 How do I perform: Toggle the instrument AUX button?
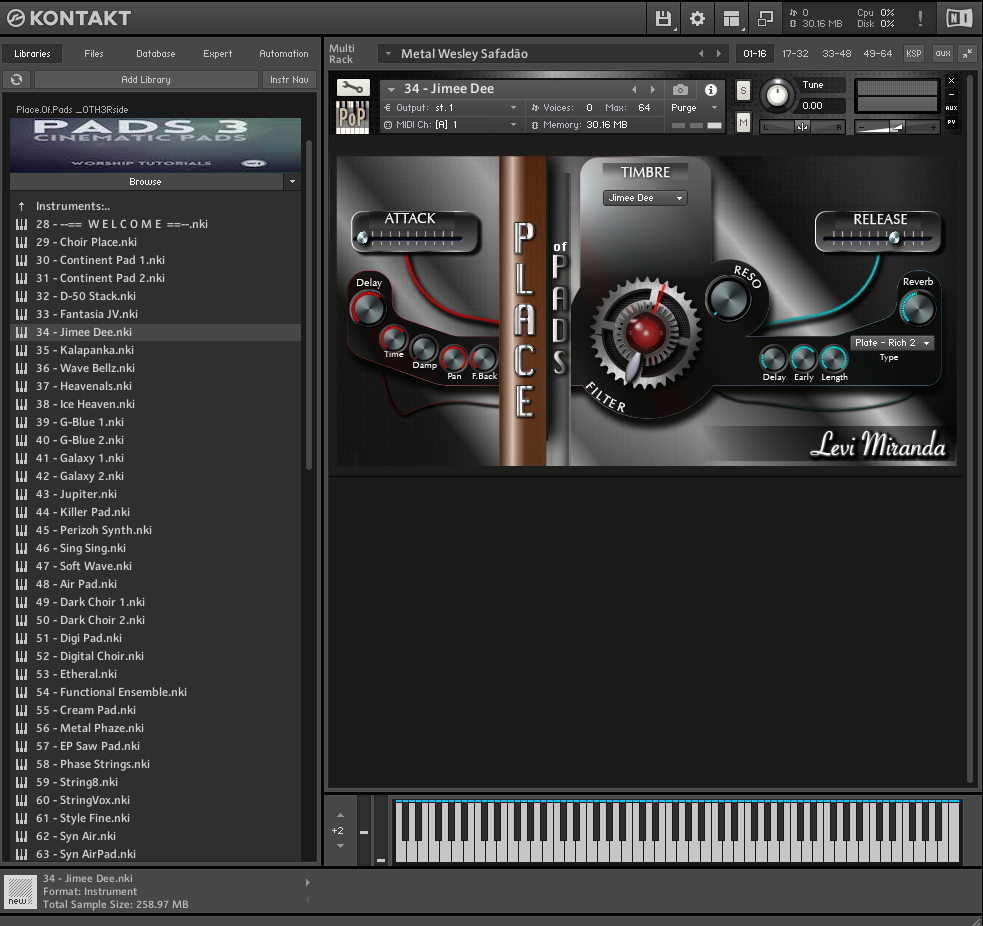coord(952,108)
